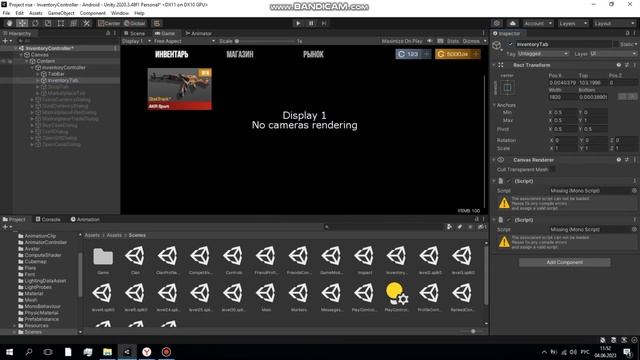Select TabBar object in Hierarchy
Viewport: 640px width, 360px height.
(56, 74)
